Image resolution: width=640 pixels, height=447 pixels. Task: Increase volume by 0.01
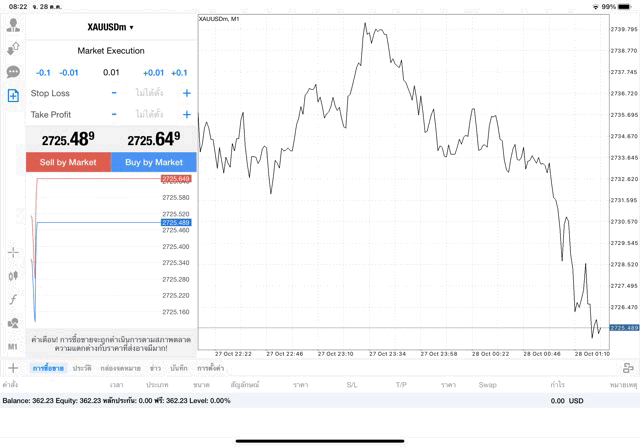pyautogui.click(x=153, y=73)
